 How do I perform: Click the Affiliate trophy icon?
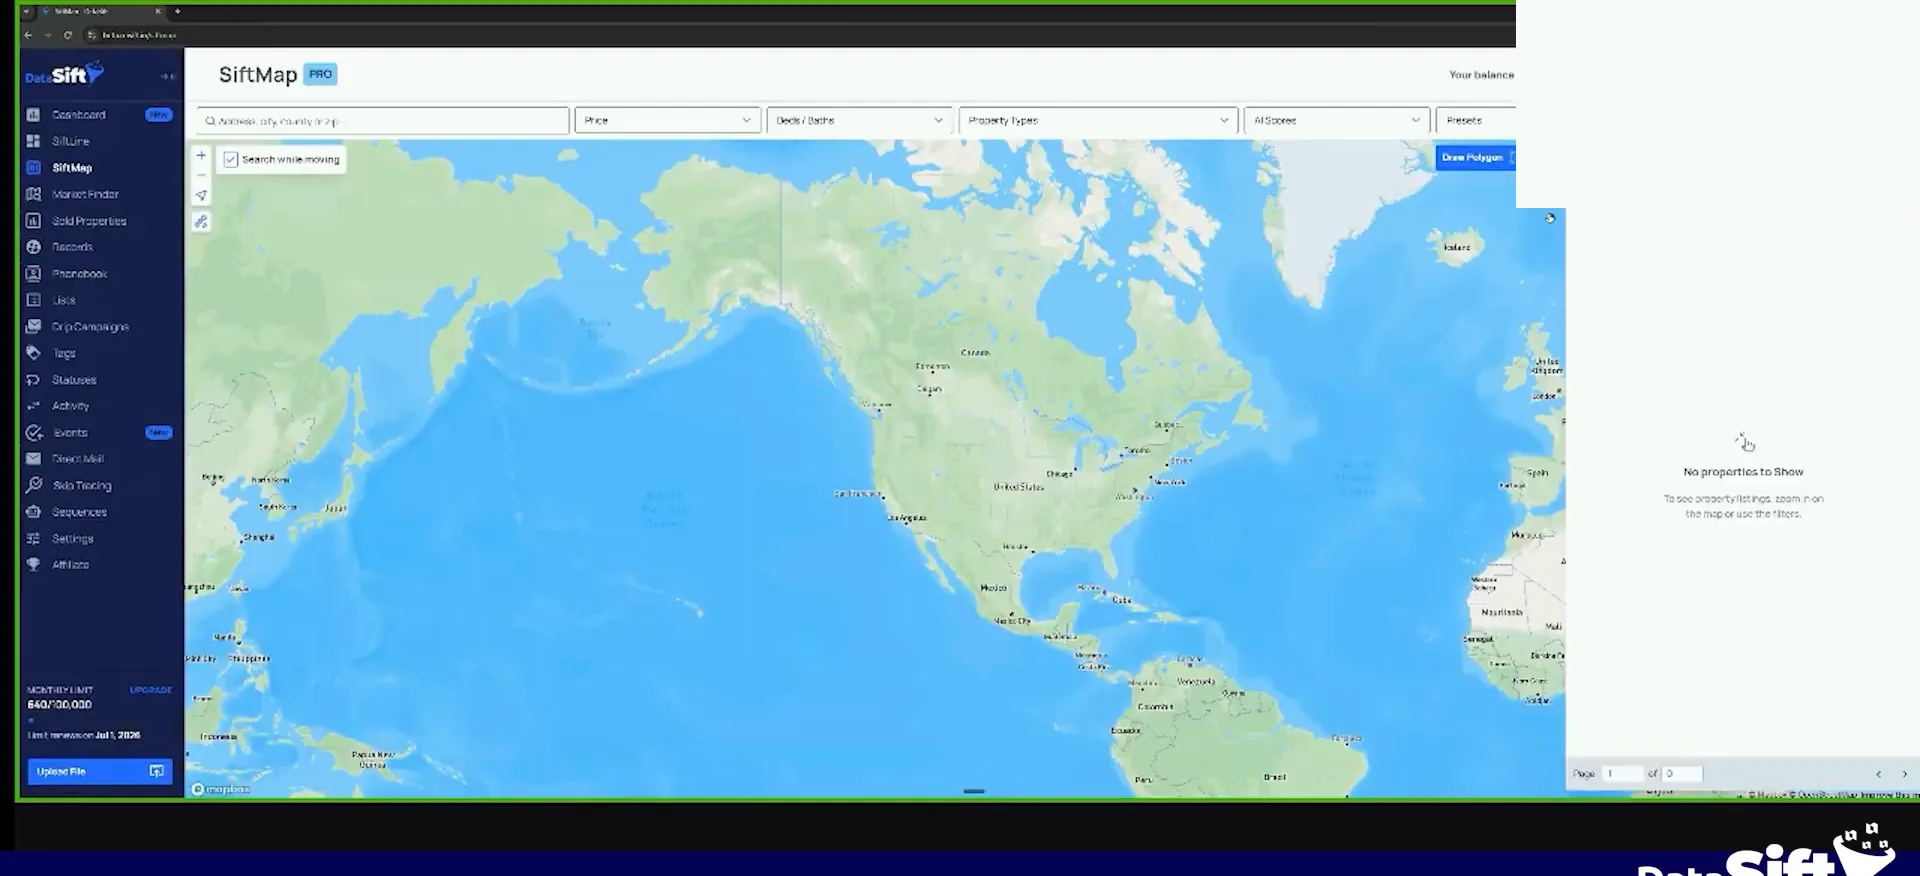[33, 565]
